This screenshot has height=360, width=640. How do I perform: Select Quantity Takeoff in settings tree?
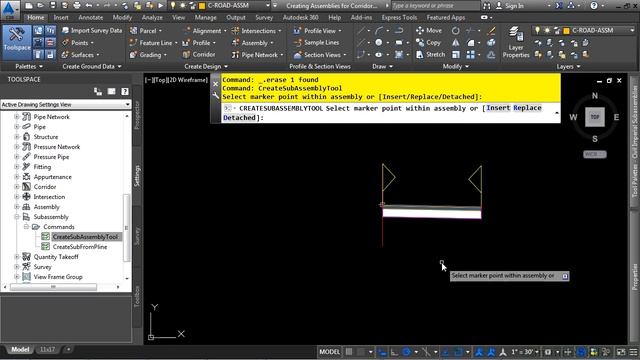56,257
